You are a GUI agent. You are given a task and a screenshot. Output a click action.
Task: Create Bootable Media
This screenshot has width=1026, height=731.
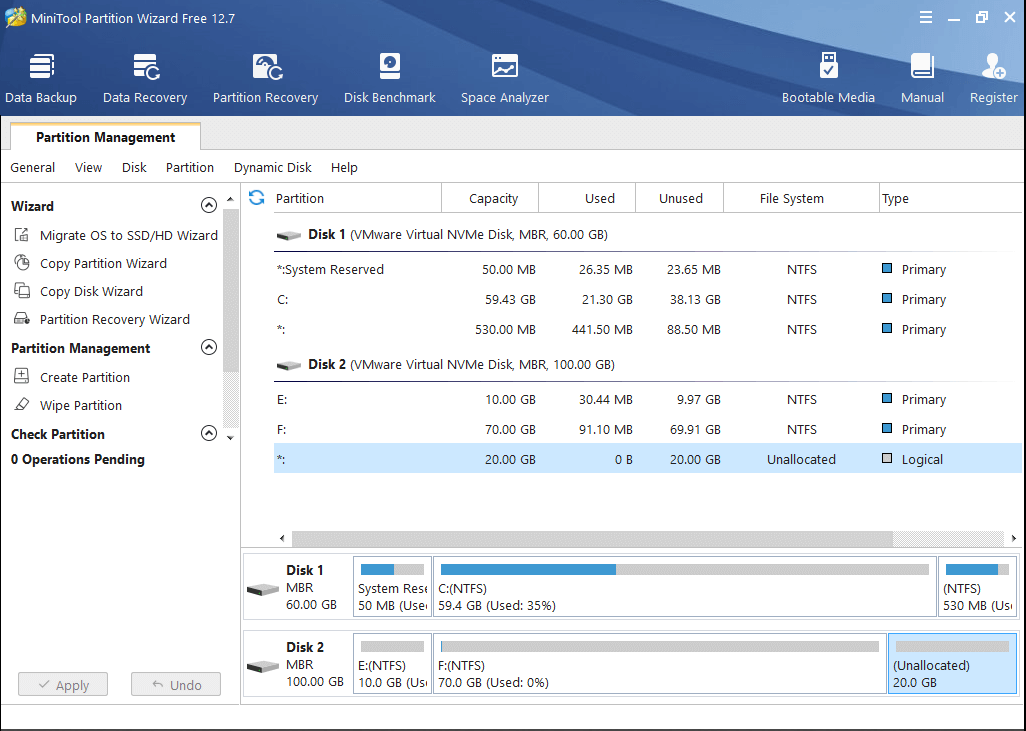[x=828, y=79]
